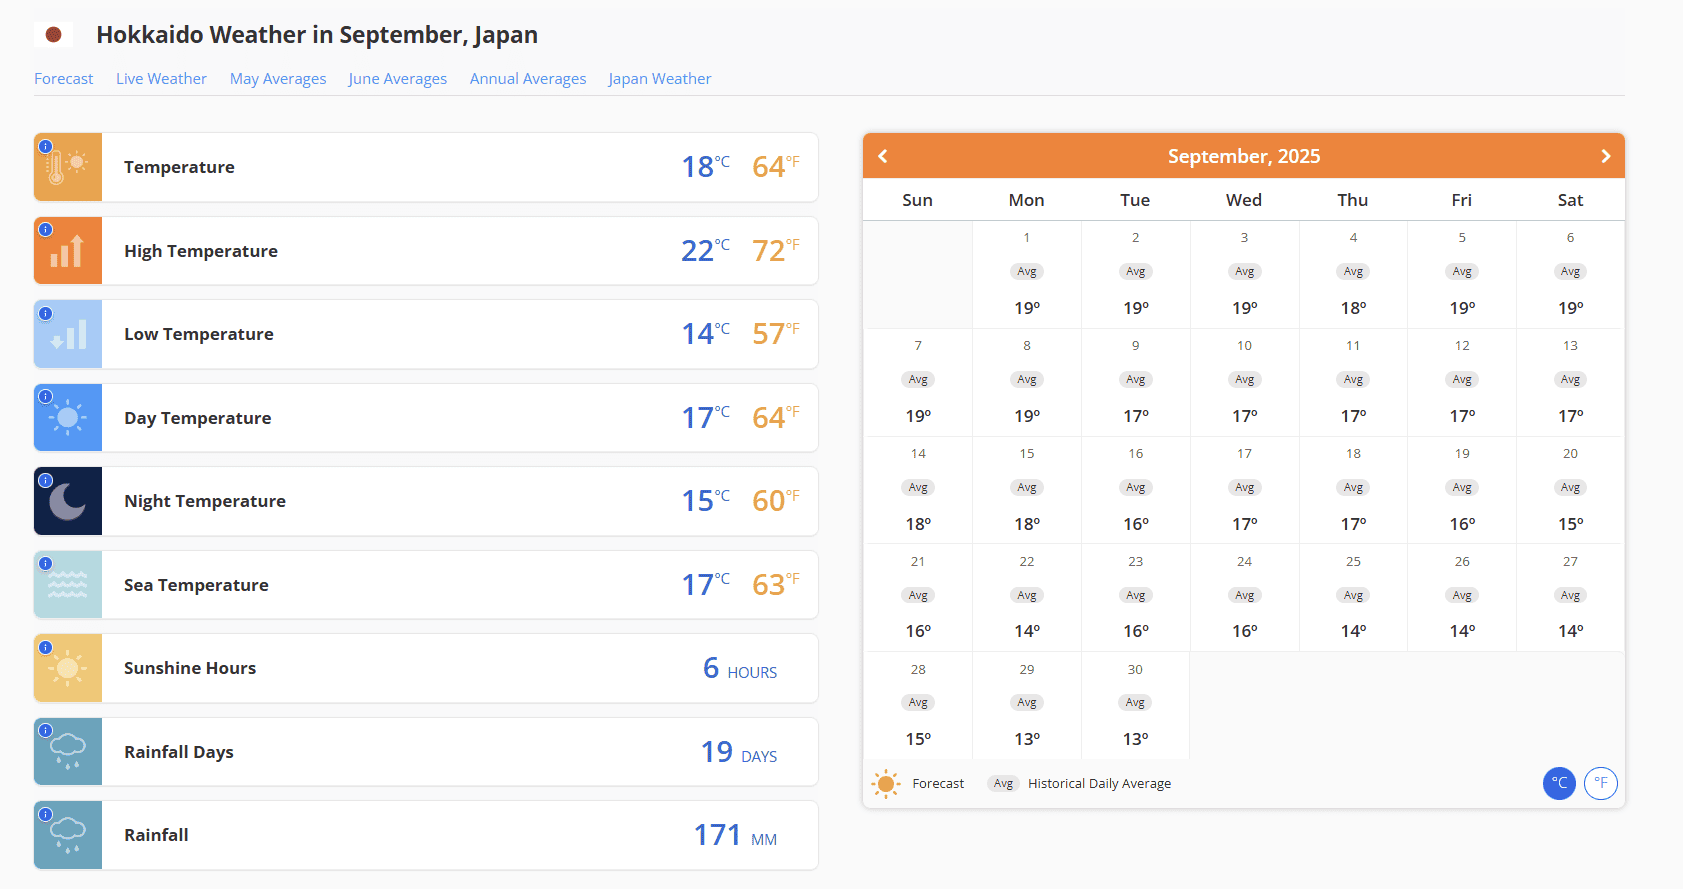Click the Avg badge in the legend
Viewport: 1683px width, 889px height.
[1003, 784]
